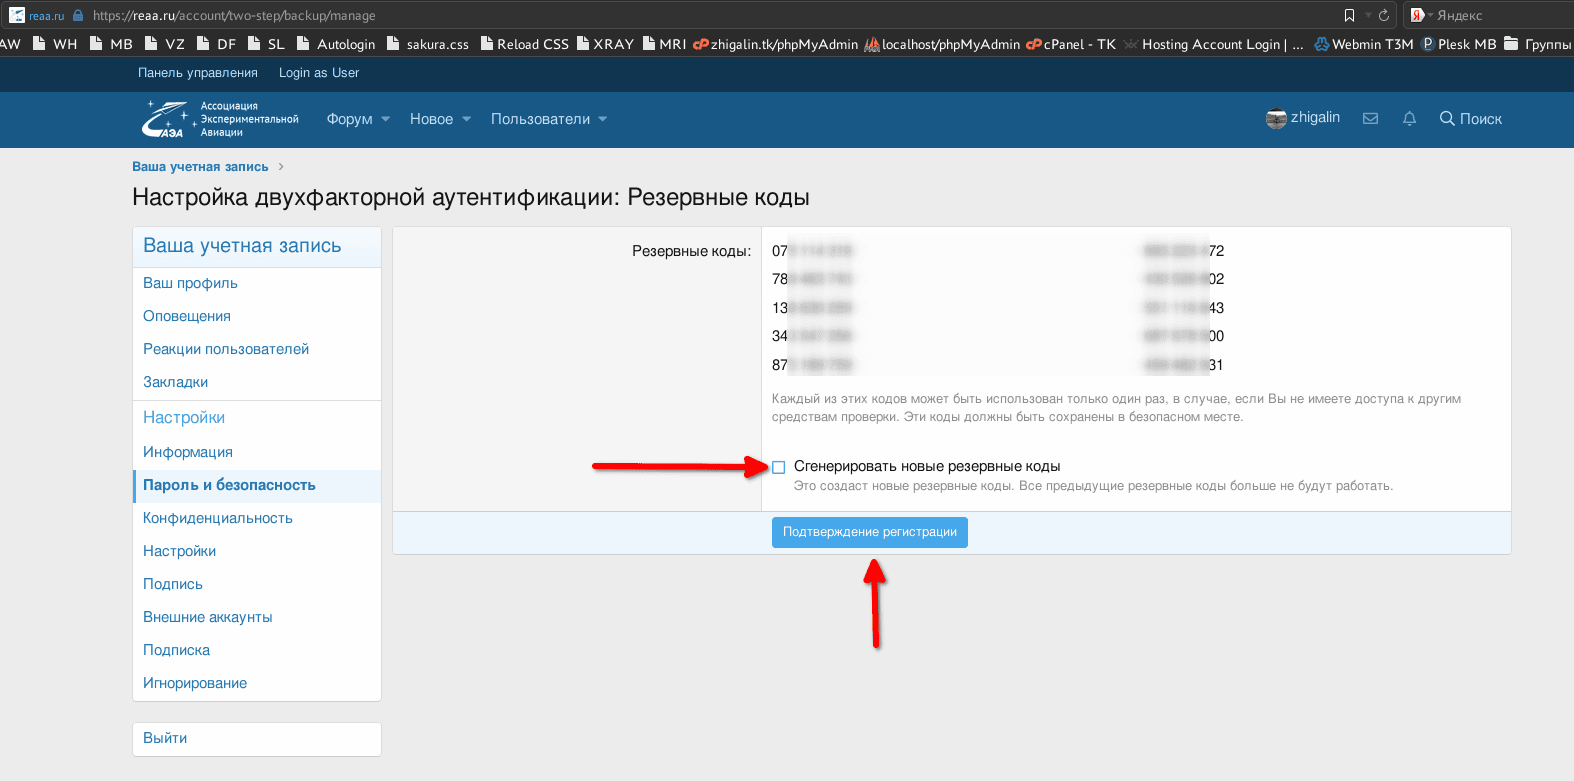Screen dimensions: 1574x781
Task: Open the MB bookmark
Action: 111,44
